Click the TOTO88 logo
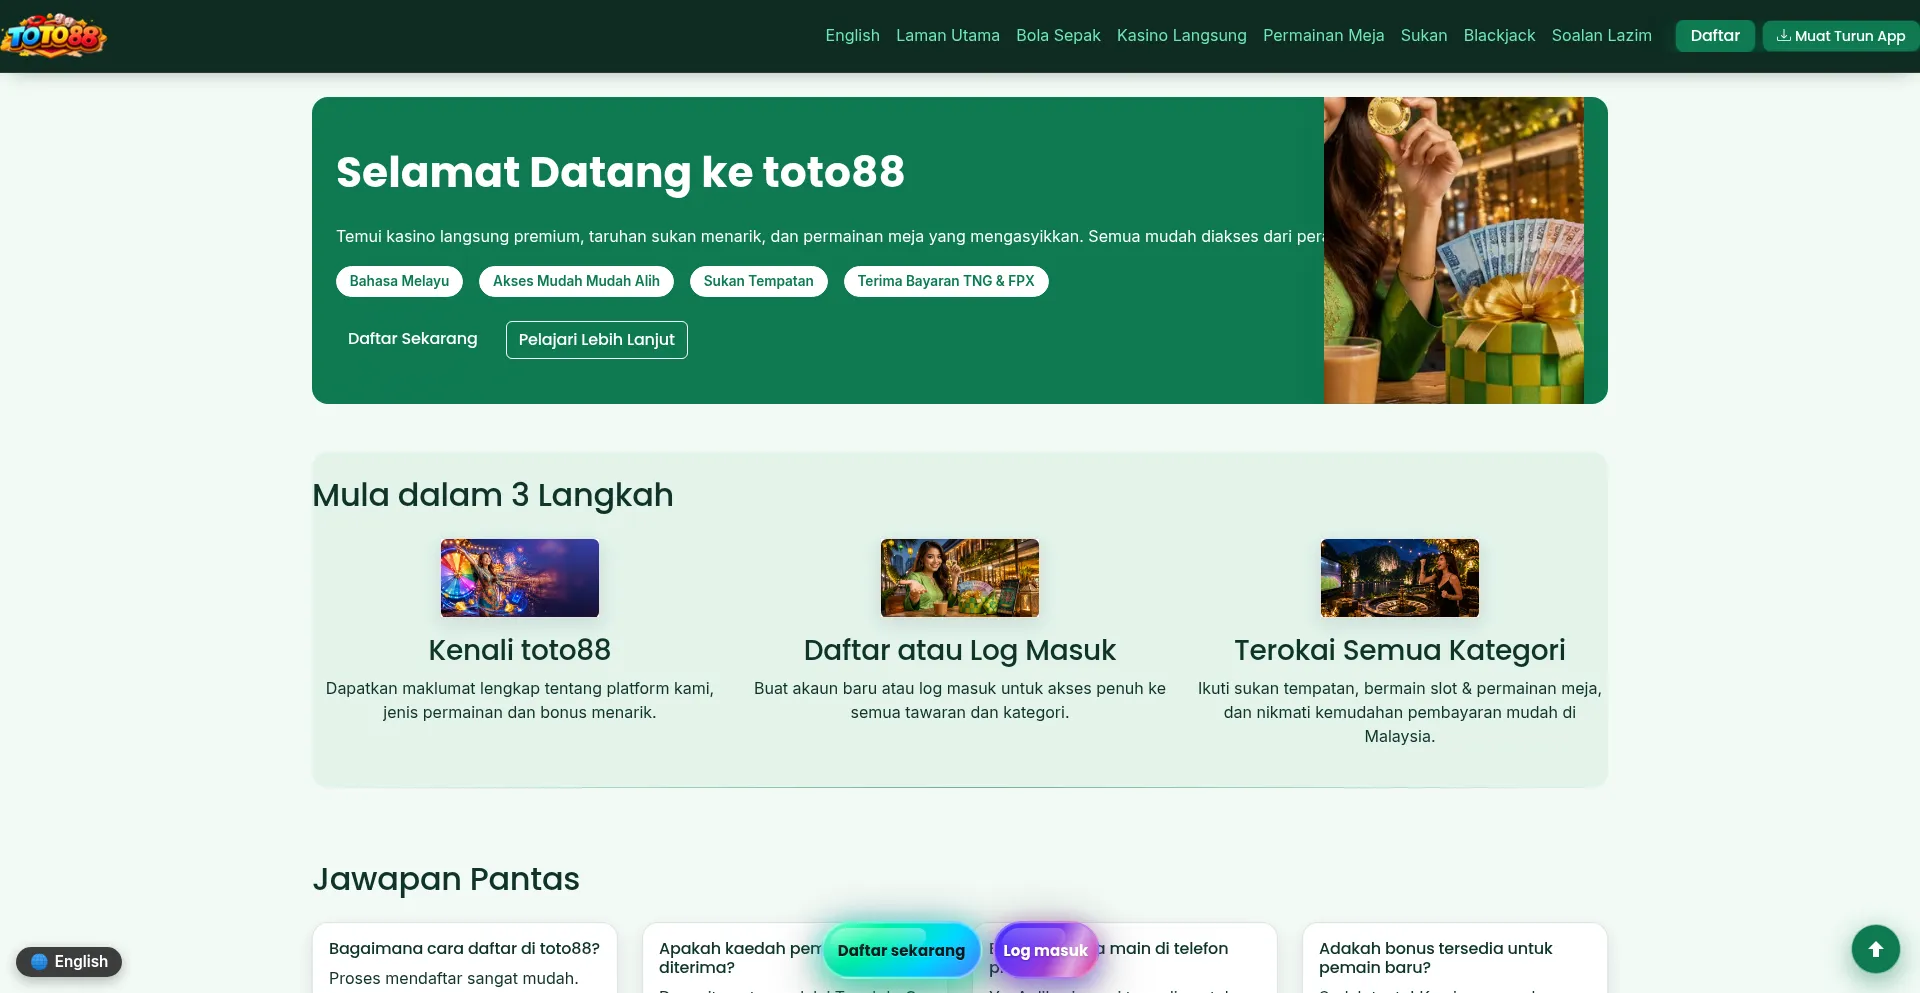Image resolution: width=1920 pixels, height=993 pixels. 54,35
